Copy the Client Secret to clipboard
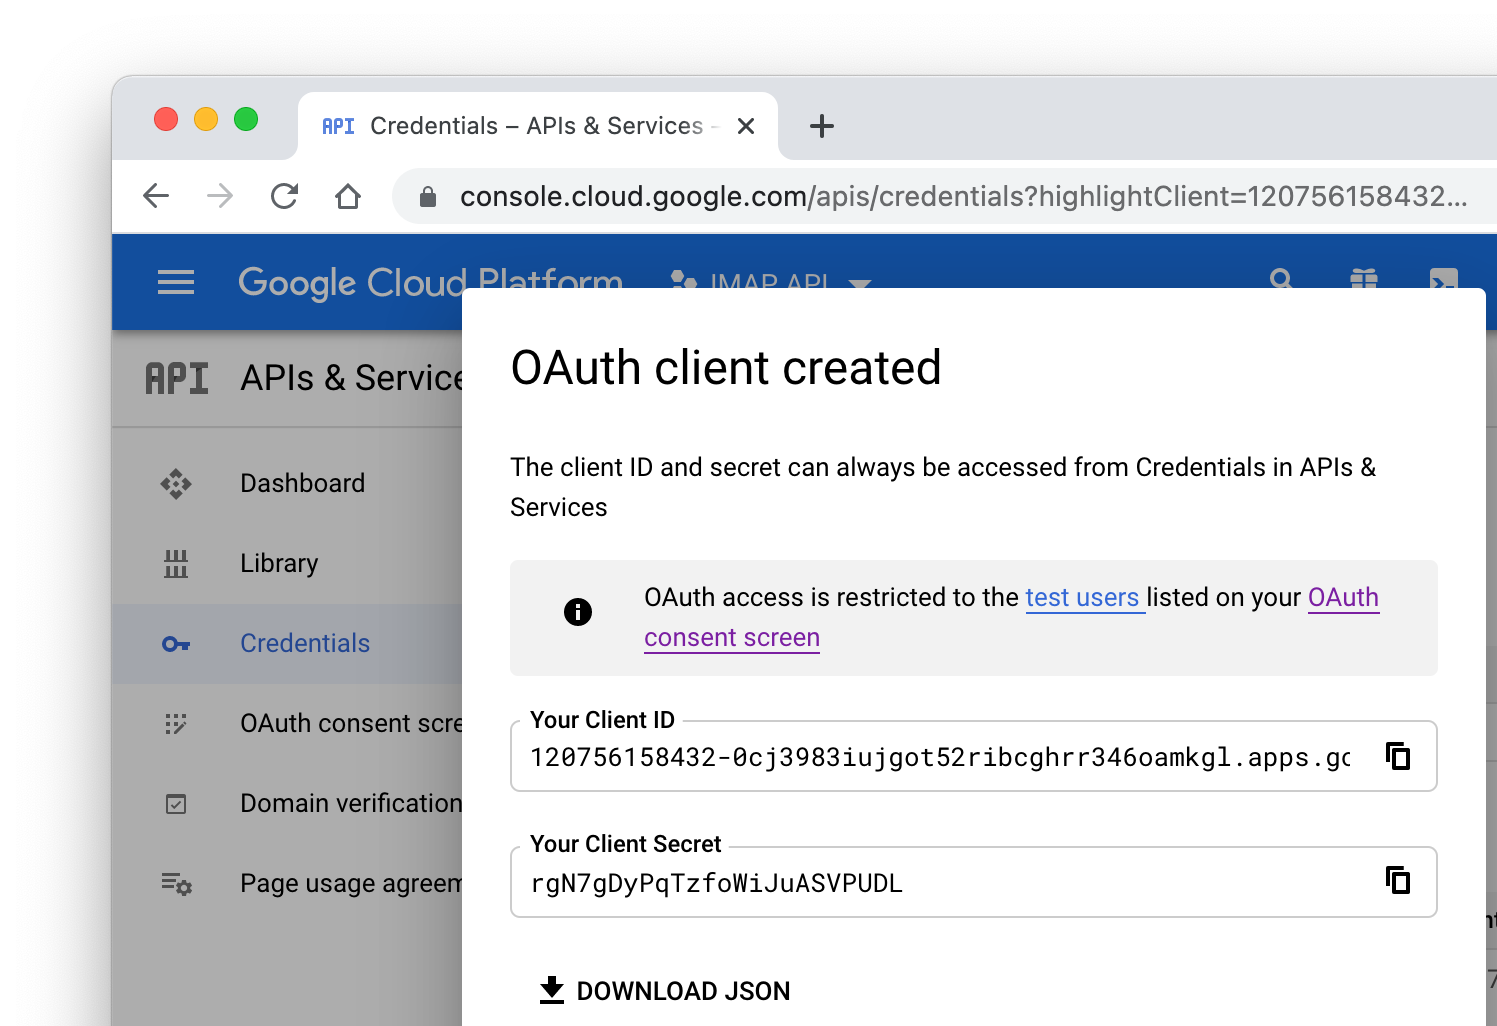Screen dimensions: 1497x1026 point(1398,880)
